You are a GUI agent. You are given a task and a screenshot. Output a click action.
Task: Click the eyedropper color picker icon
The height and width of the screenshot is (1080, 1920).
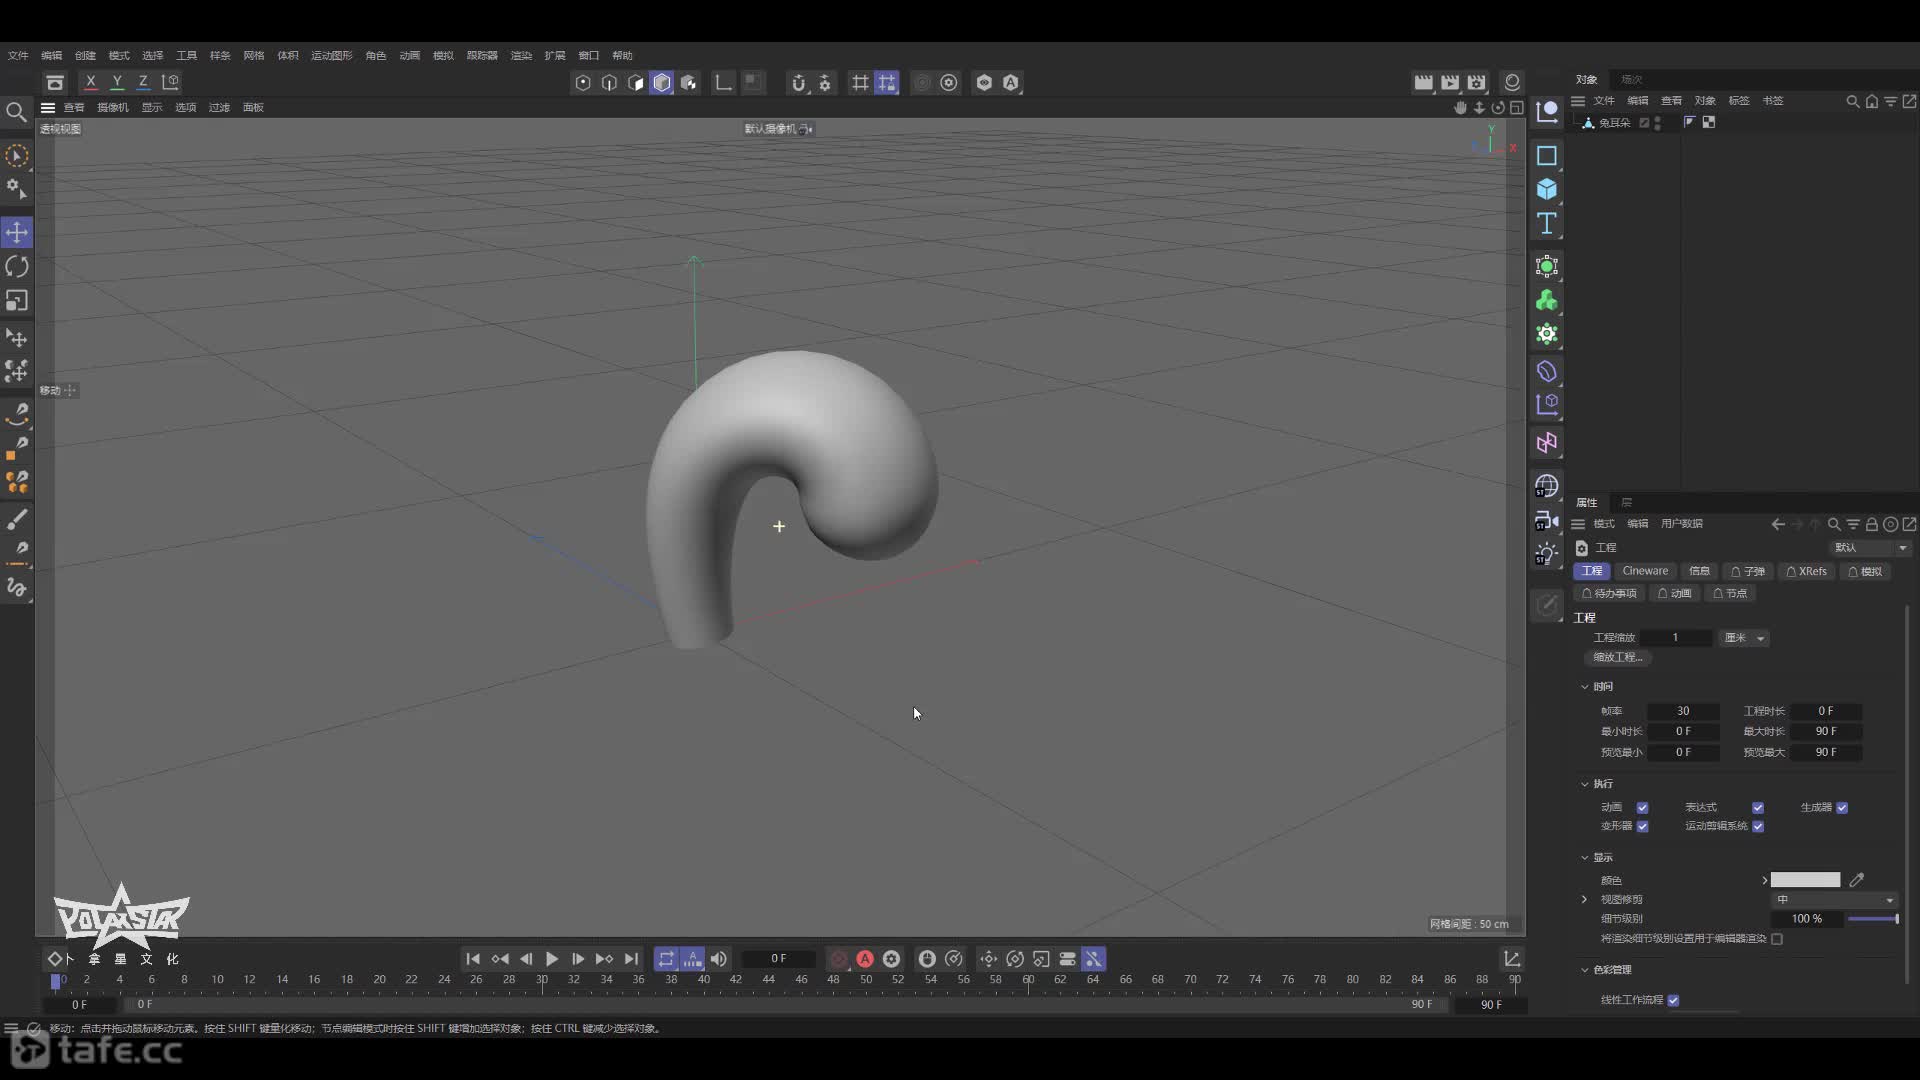click(1857, 880)
